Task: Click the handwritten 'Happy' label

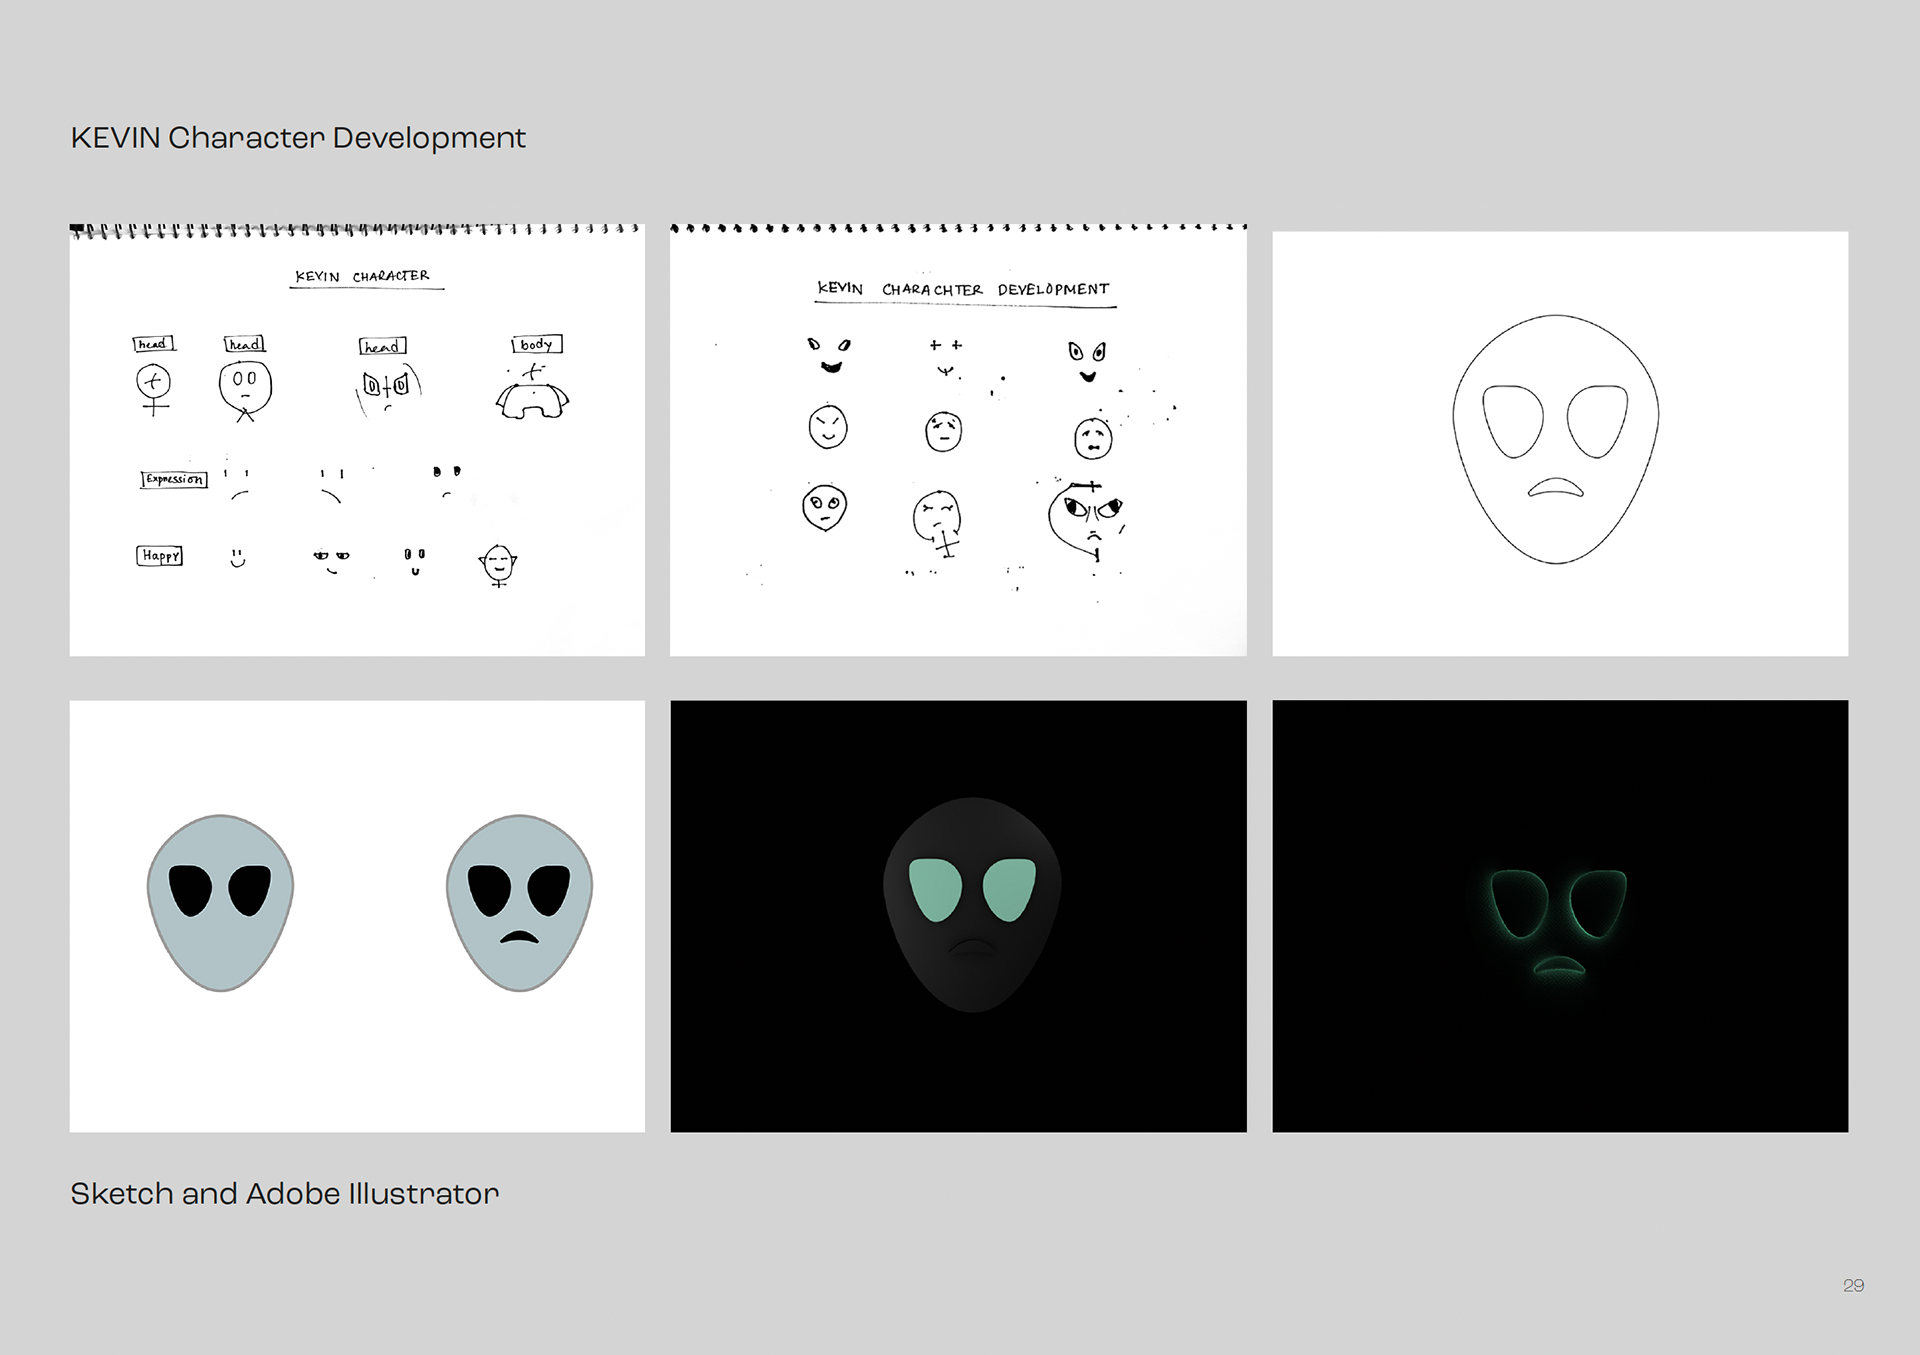Action: click(160, 556)
